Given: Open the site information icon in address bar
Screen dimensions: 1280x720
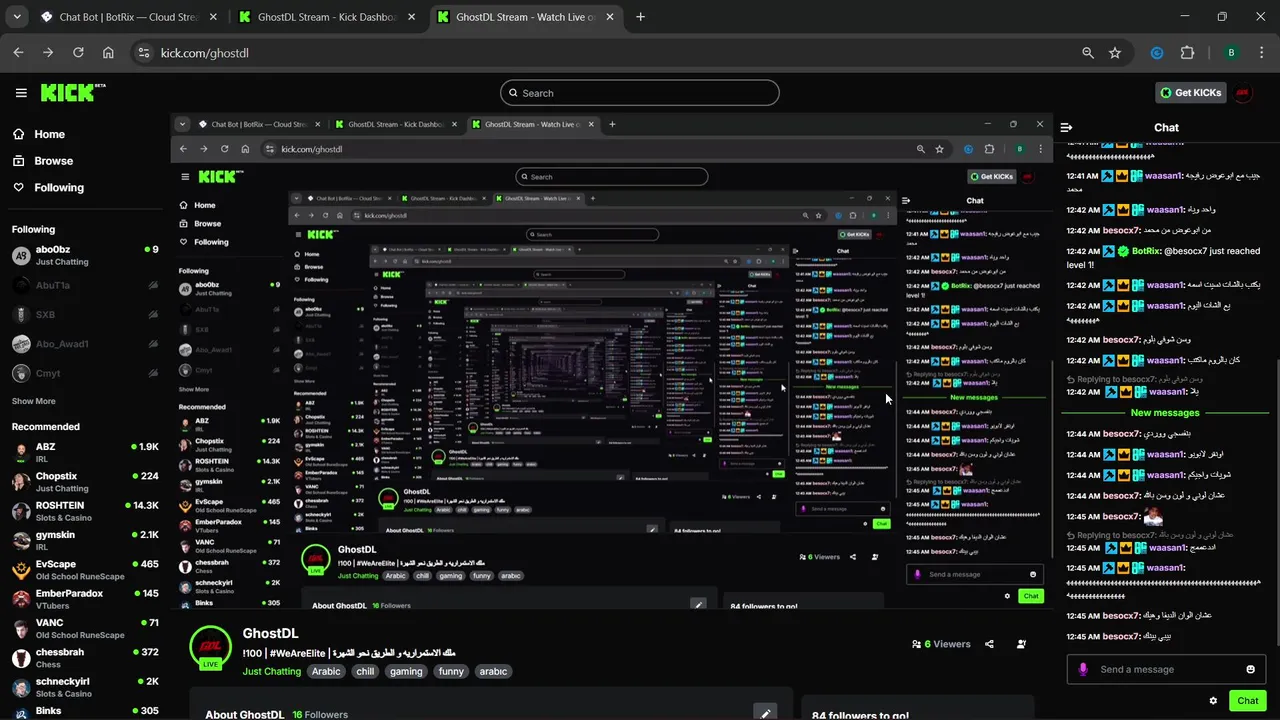Looking at the screenshot, I should coord(143,53).
